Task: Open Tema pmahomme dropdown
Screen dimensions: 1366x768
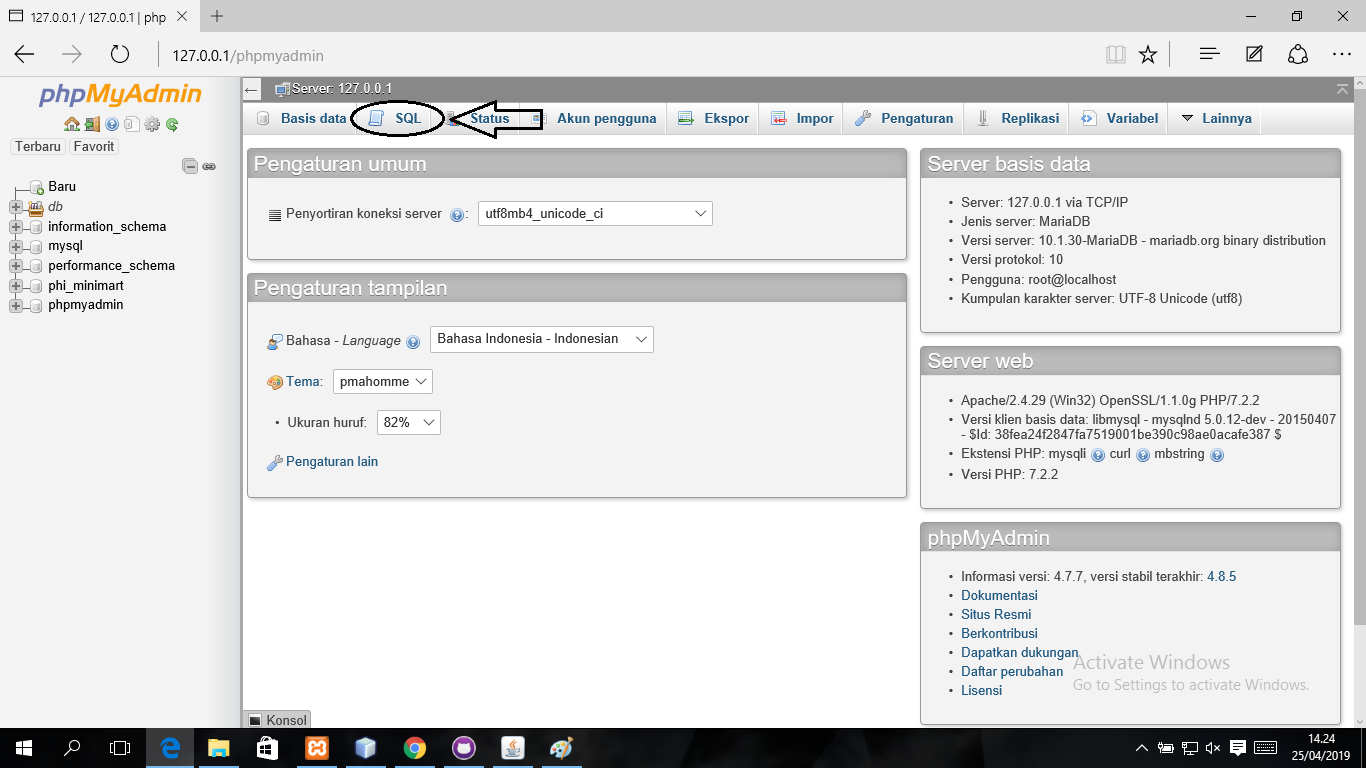Action: pyautogui.click(x=383, y=381)
